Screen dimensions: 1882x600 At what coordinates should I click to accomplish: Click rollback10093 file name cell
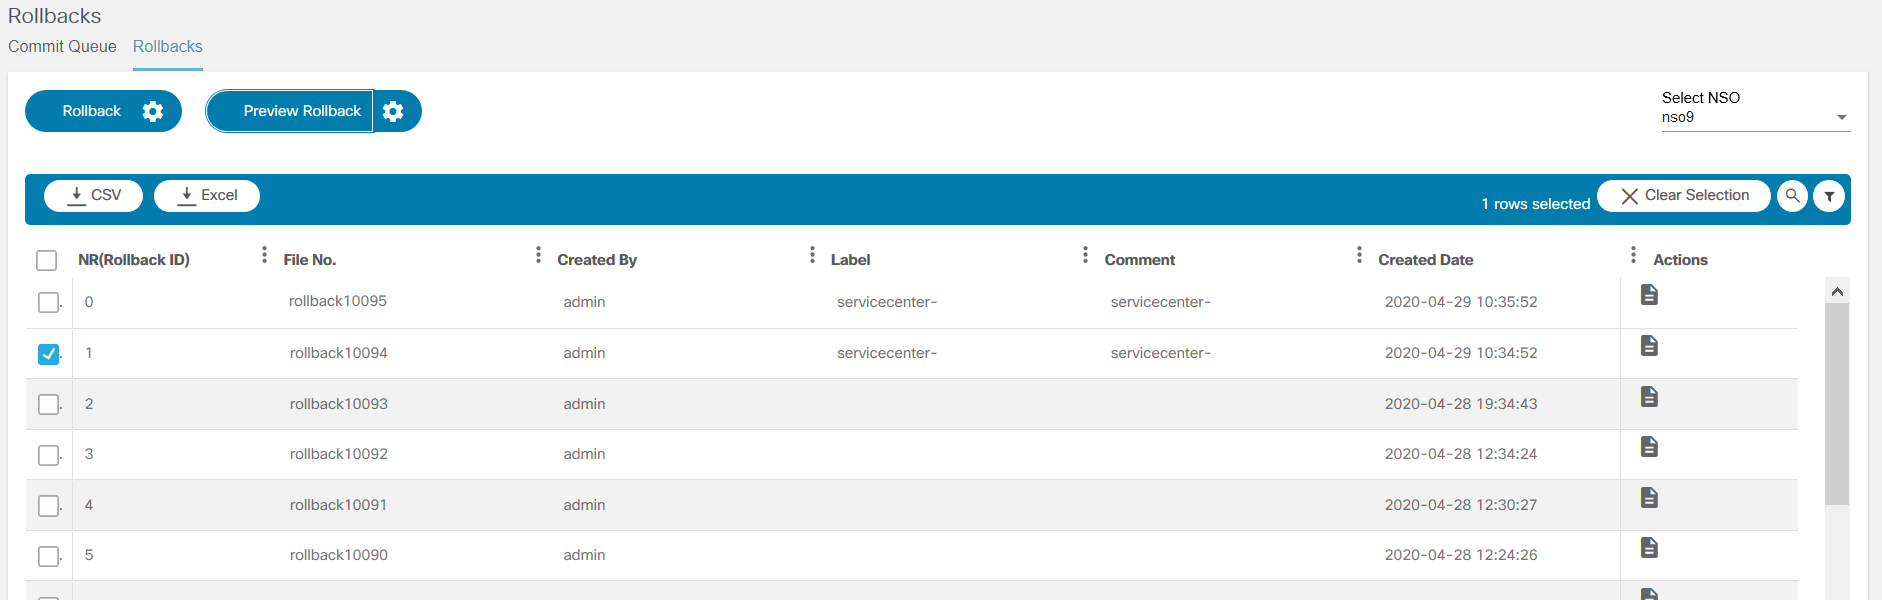(x=339, y=404)
